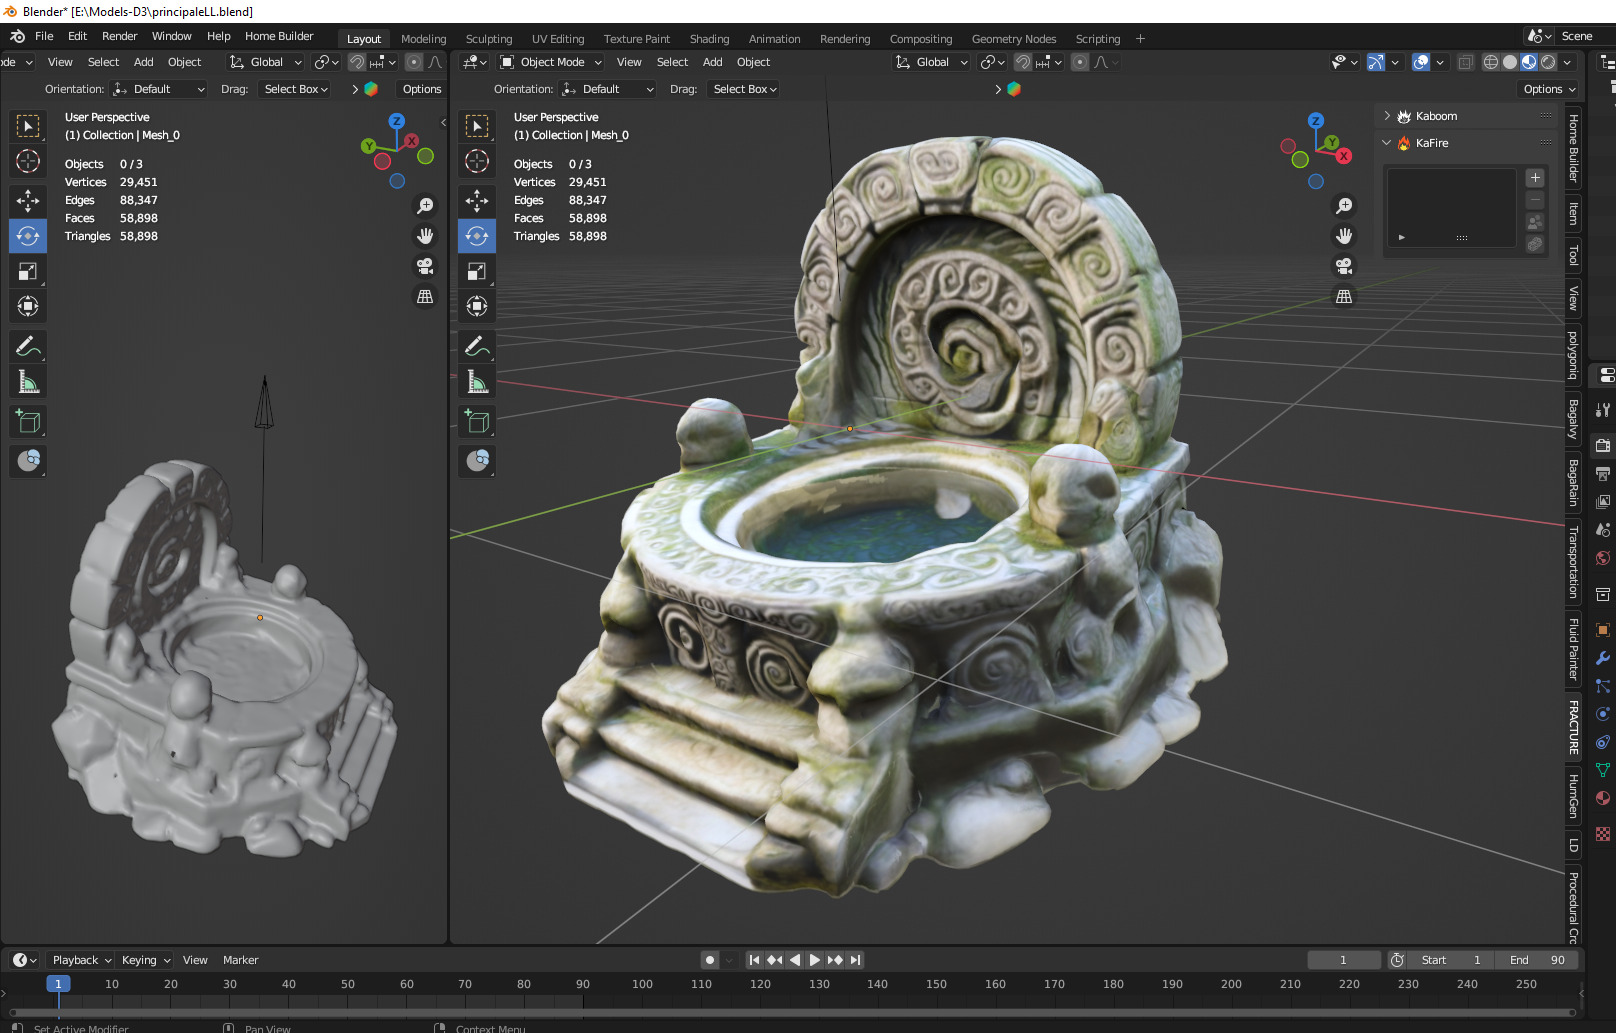This screenshot has width=1616, height=1033.
Task: Select the Move tool in right viewport
Action: click(477, 200)
